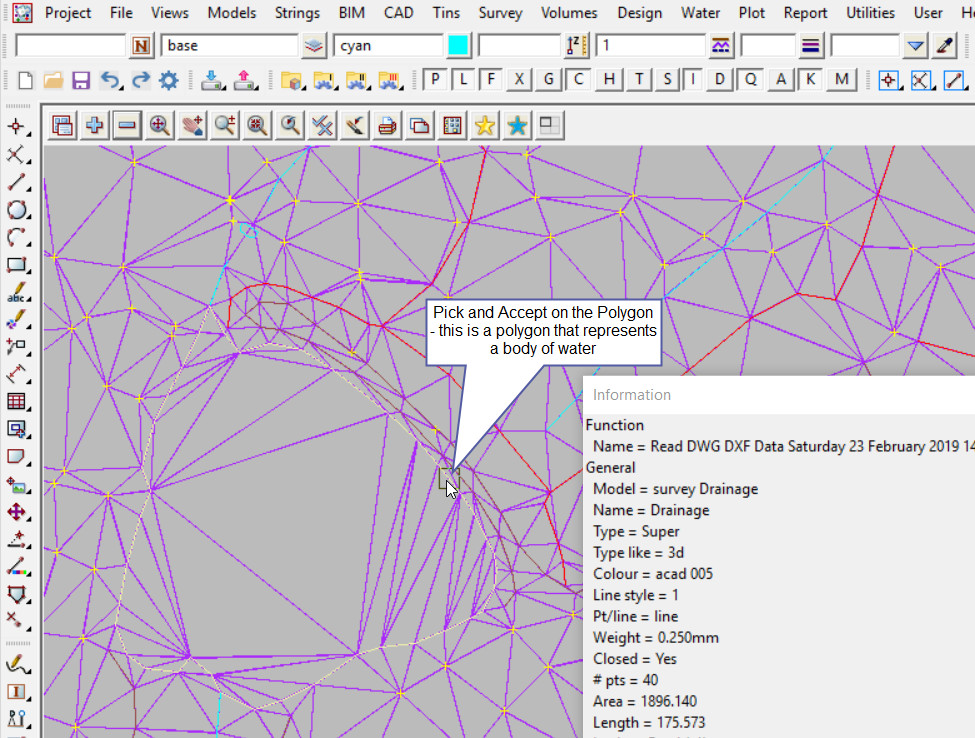Toggle the I snap button

[695, 81]
